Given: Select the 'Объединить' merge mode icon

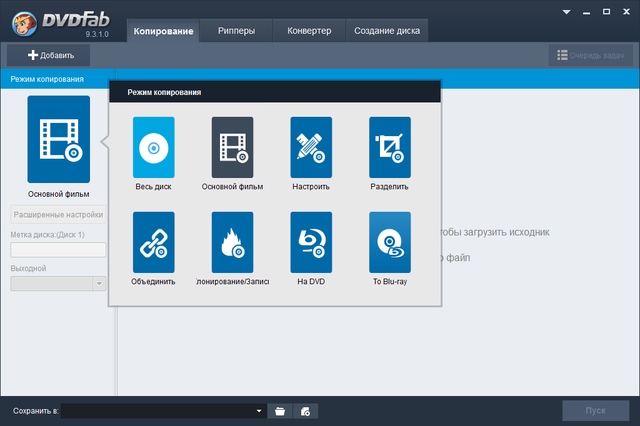Looking at the screenshot, I should [153, 242].
